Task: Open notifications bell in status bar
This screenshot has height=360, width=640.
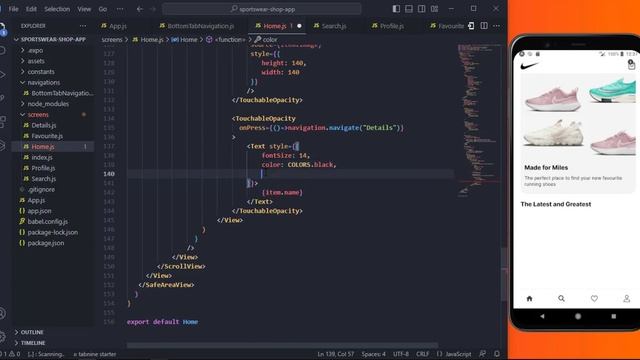Action: [497, 354]
